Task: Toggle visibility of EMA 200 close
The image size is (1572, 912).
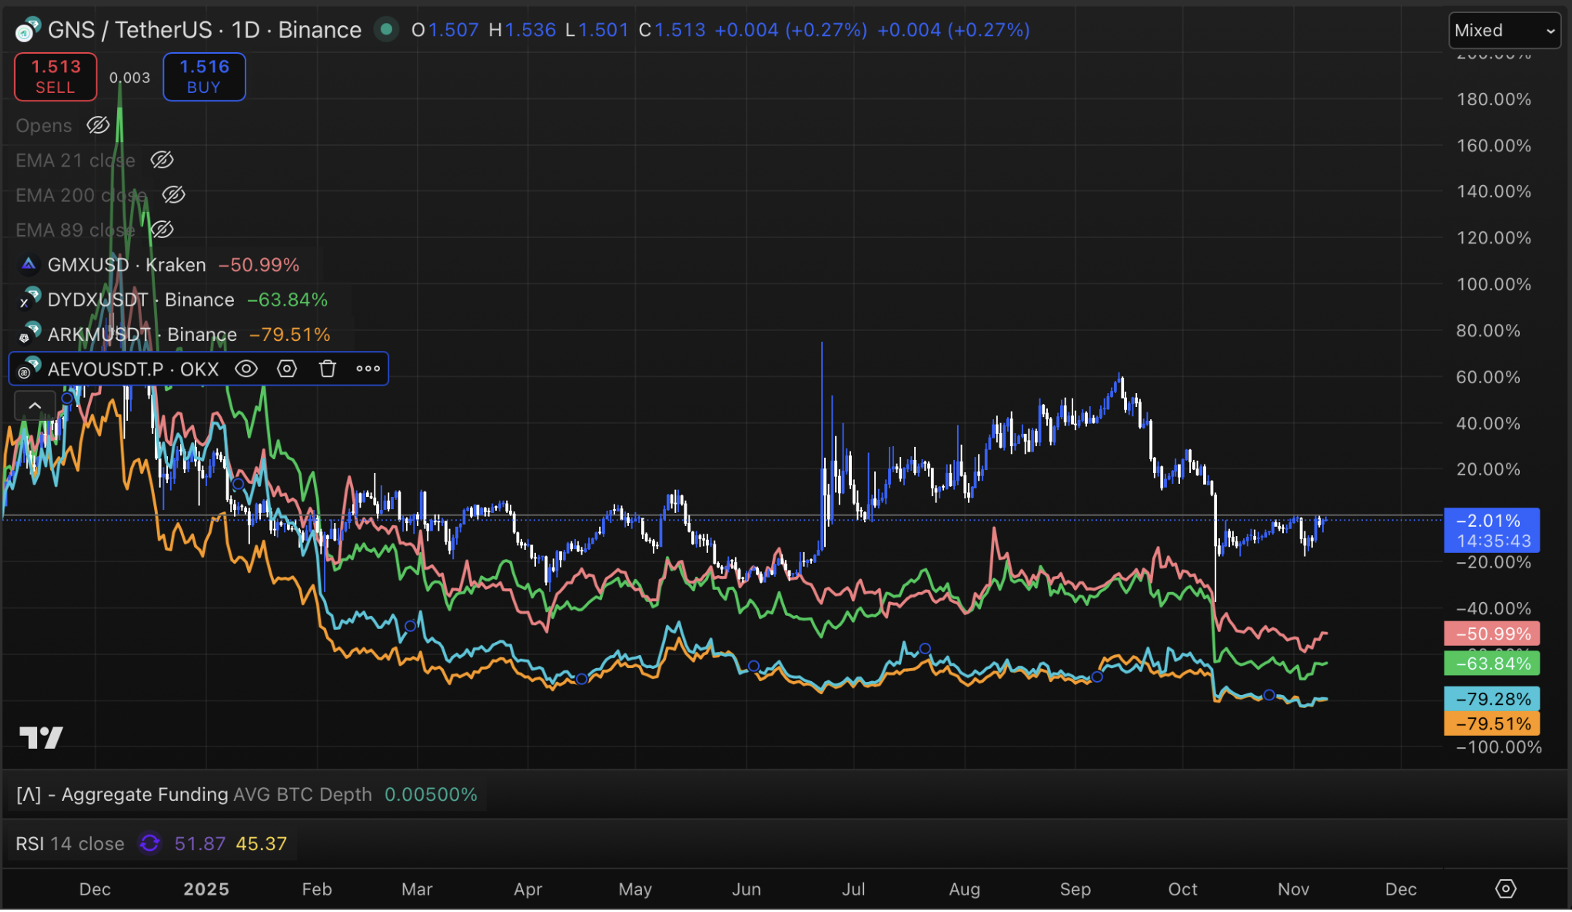Action: click(x=173, y=195)
